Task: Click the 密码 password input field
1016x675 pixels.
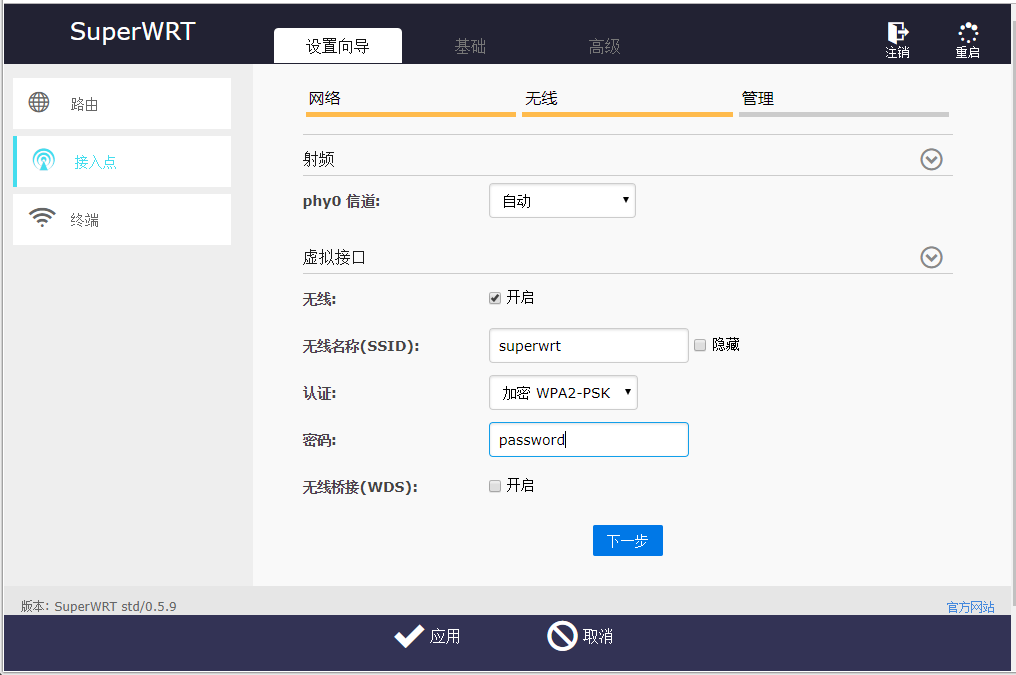Action: (x=588, y=439)
